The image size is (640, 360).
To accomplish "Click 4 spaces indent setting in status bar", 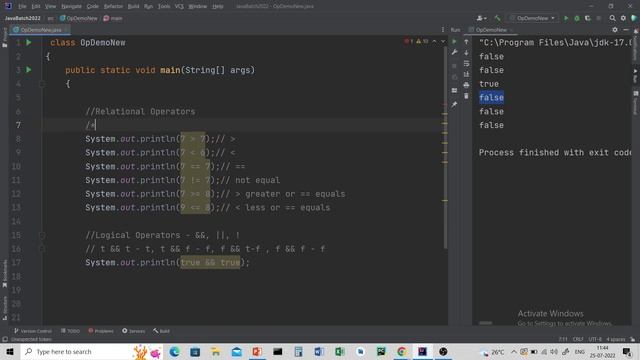I will (616, 339).
